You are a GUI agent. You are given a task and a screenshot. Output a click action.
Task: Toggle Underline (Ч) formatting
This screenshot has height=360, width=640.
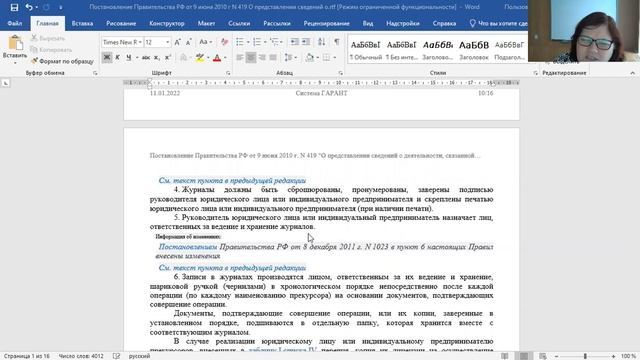(x=129, y=58)
